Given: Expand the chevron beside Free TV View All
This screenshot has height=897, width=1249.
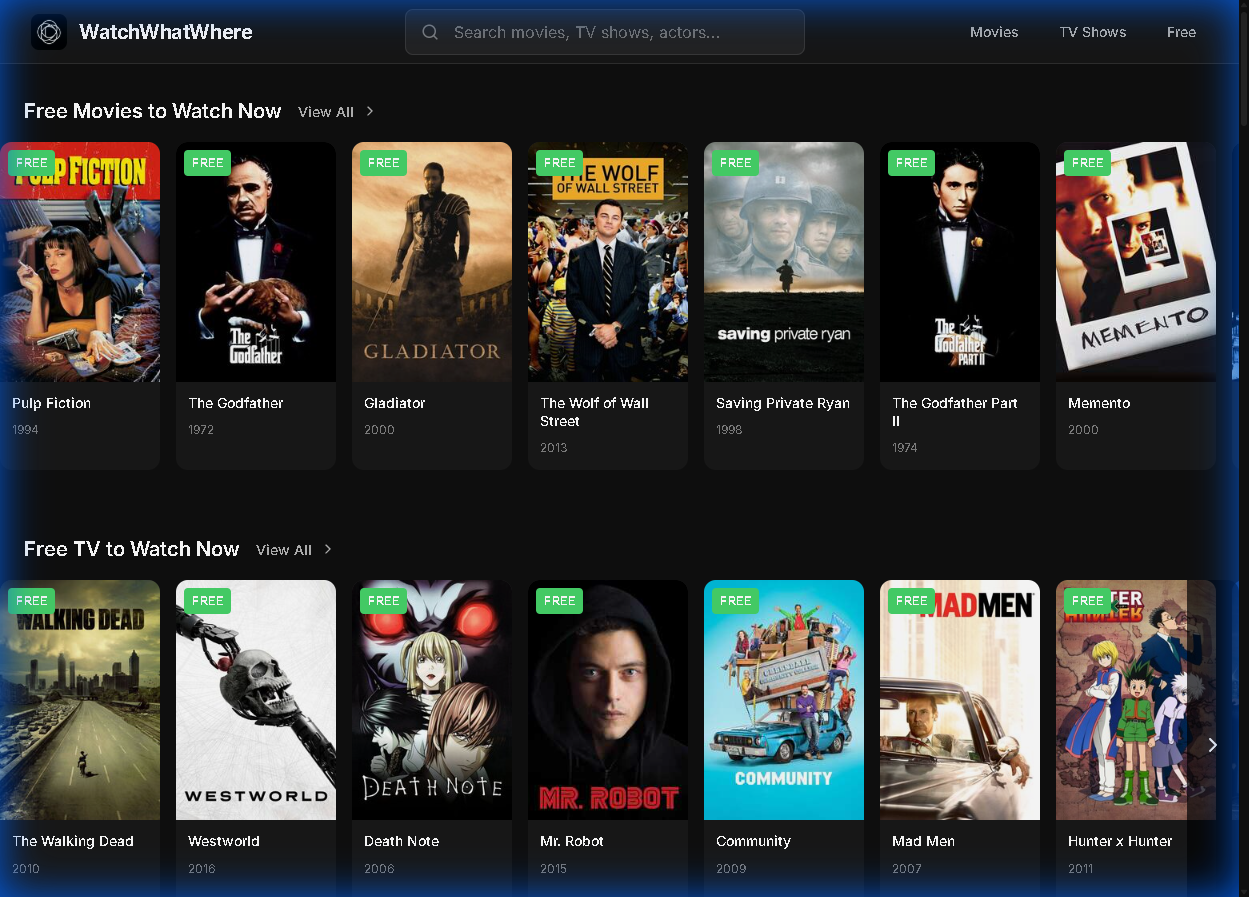Looking at the screenshot, I should pyautogui.click(x=327, y=549).
